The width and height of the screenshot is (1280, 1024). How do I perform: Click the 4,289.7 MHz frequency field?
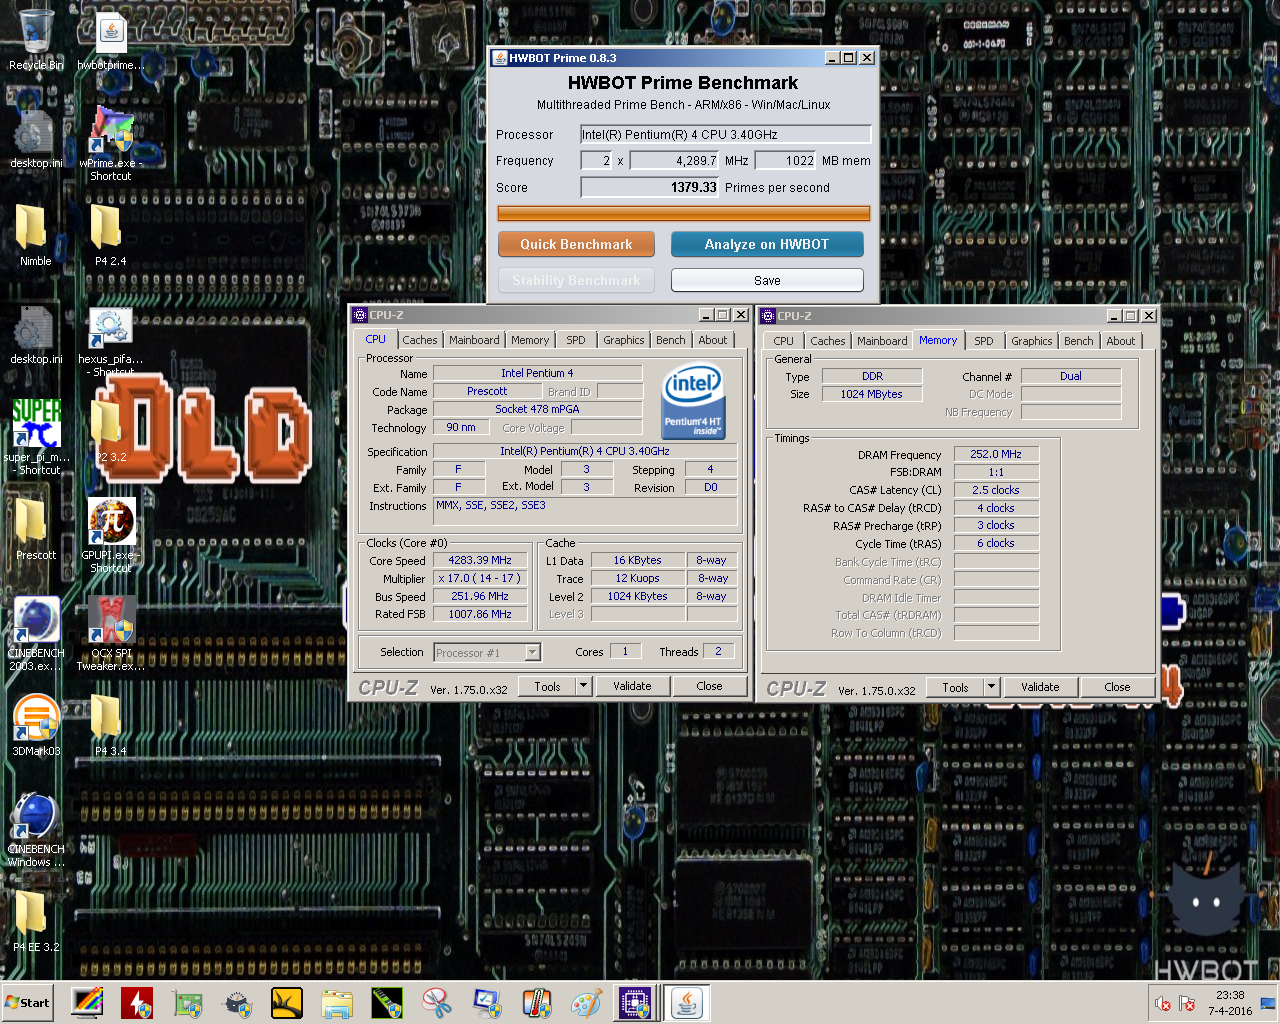point(674,160)
